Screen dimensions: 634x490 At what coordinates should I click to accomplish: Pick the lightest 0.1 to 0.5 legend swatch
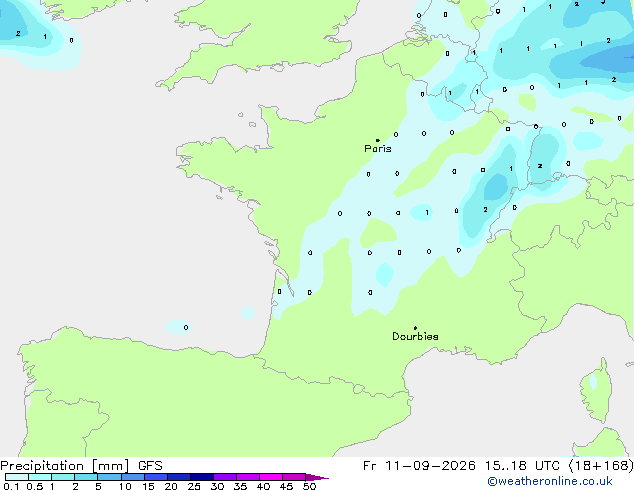coord(17,477)
